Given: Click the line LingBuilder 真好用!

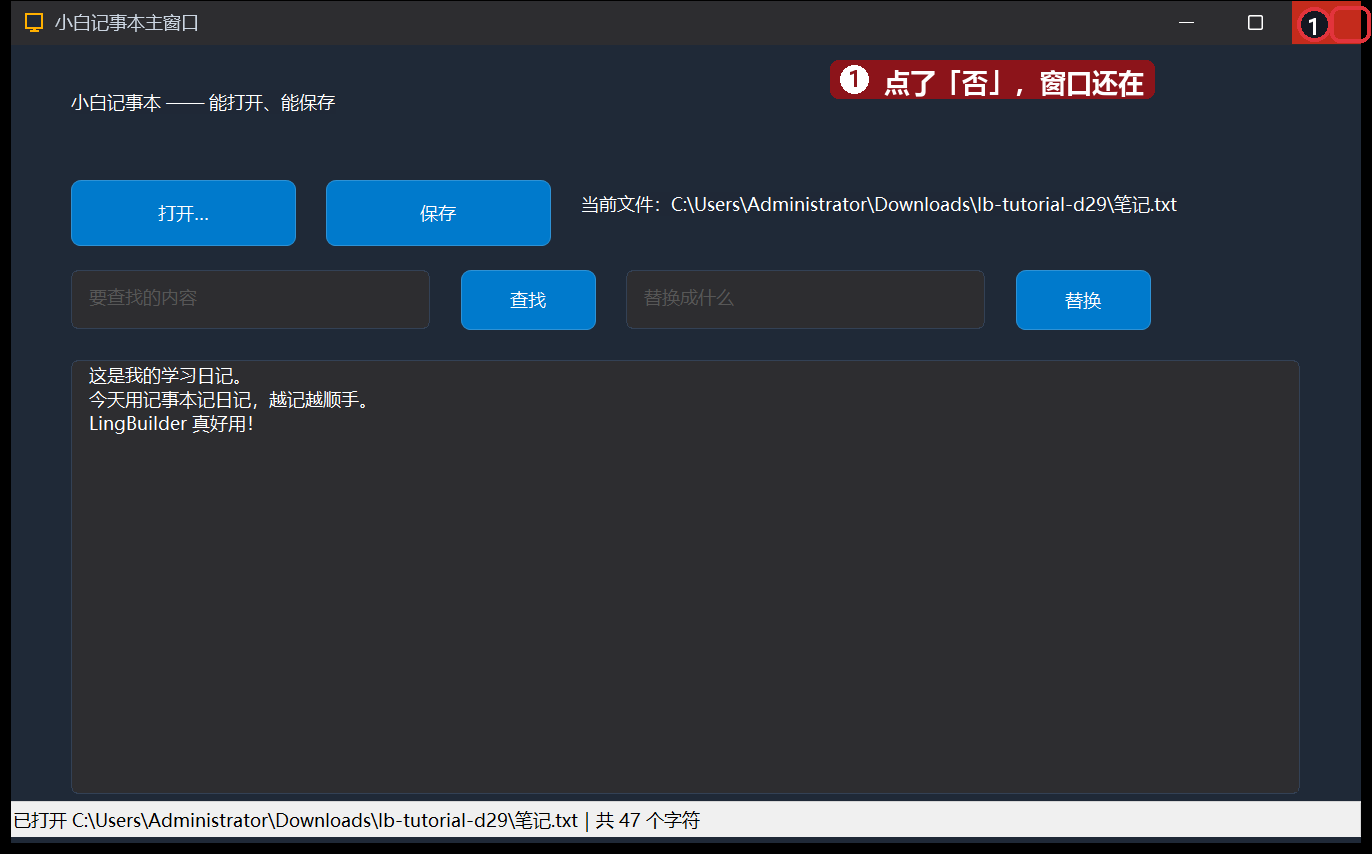Looking at the screenshot, I should click(171, 424).
